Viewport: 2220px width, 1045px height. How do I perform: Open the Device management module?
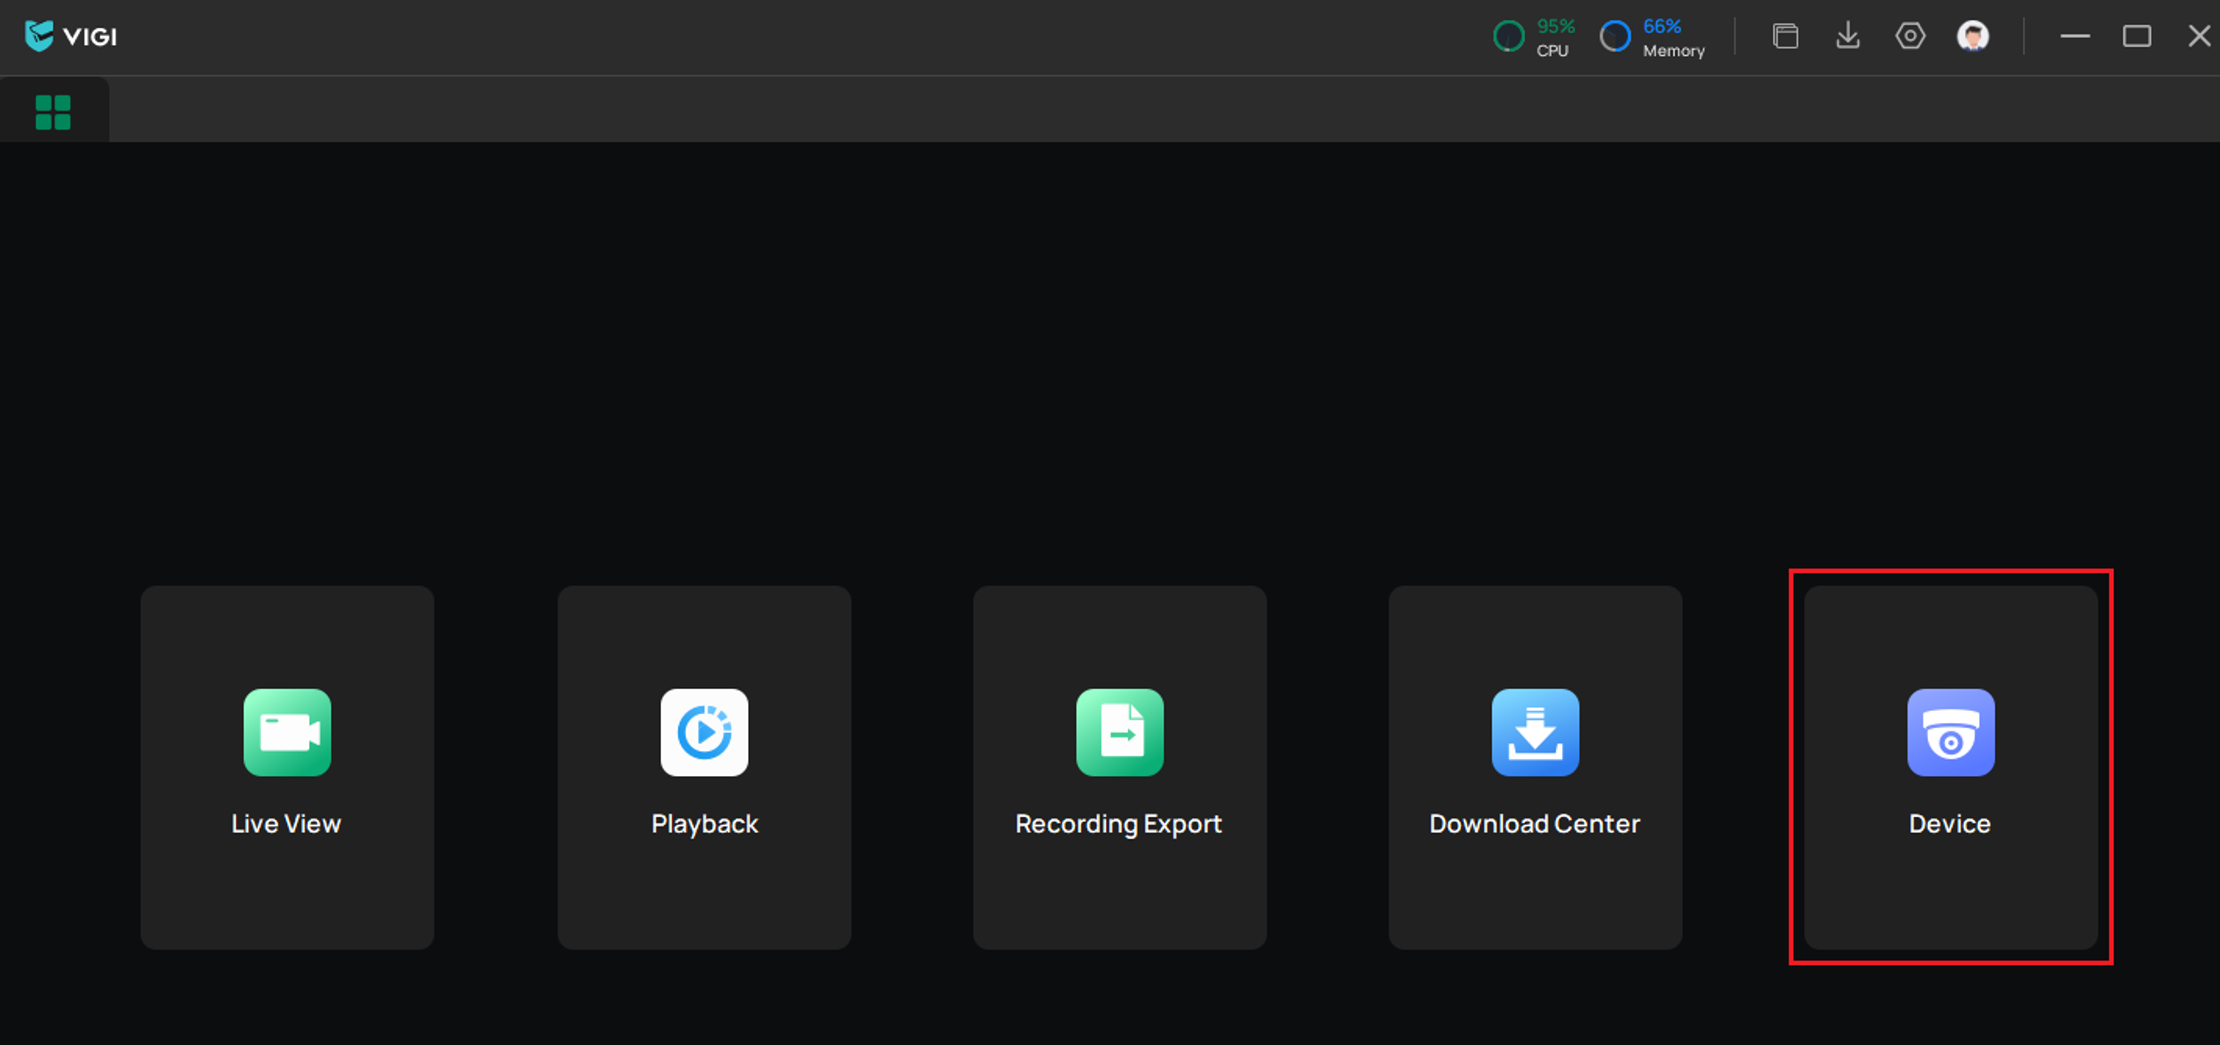click(x=1951, y=767)
